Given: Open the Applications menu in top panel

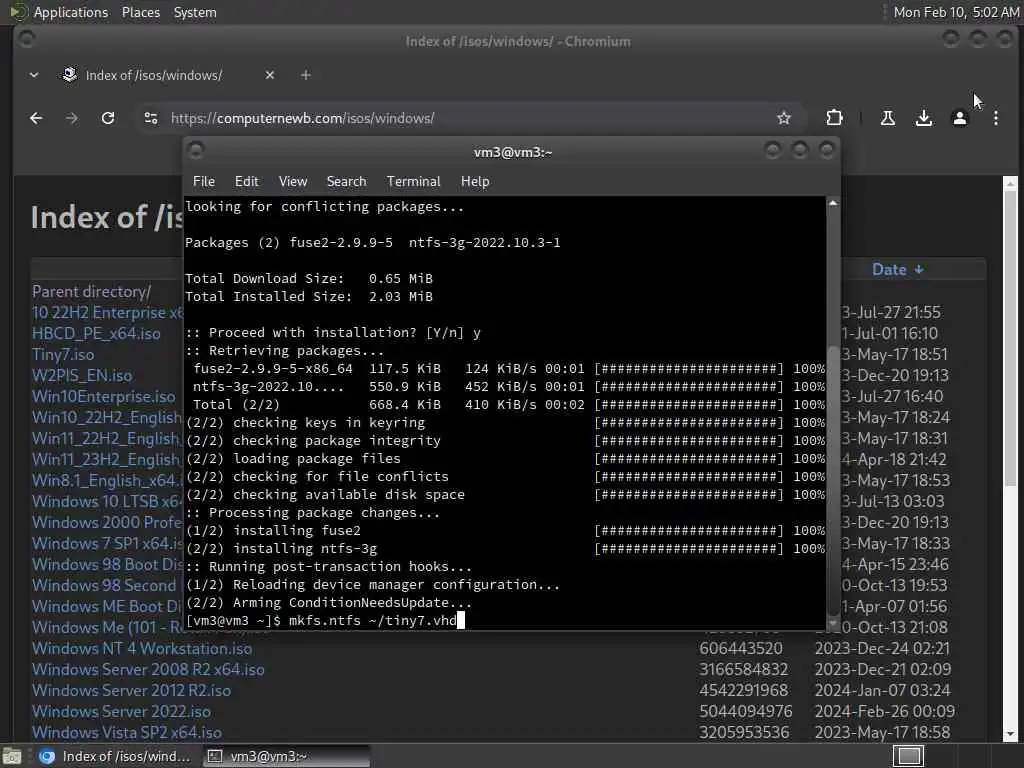Looking at the screenshot, I should click(71, 12).
